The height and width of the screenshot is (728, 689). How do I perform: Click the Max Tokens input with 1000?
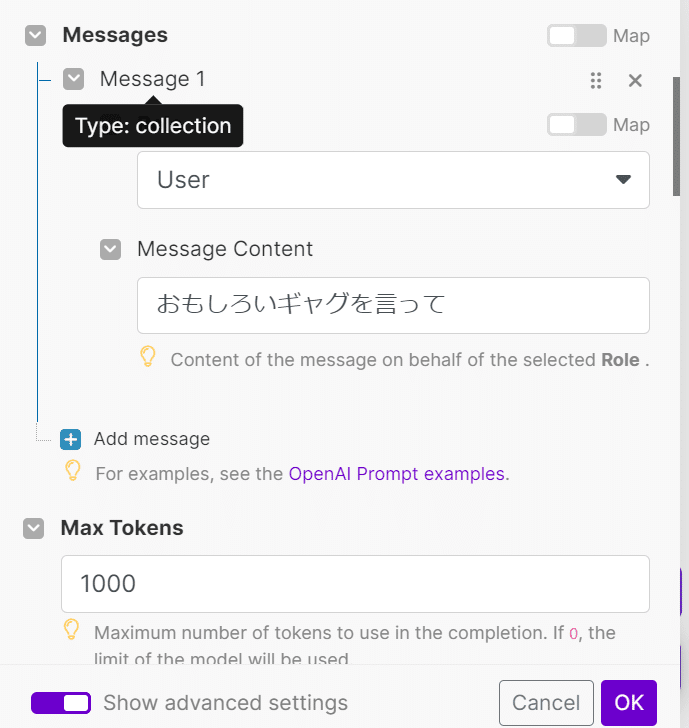[355, 584]
